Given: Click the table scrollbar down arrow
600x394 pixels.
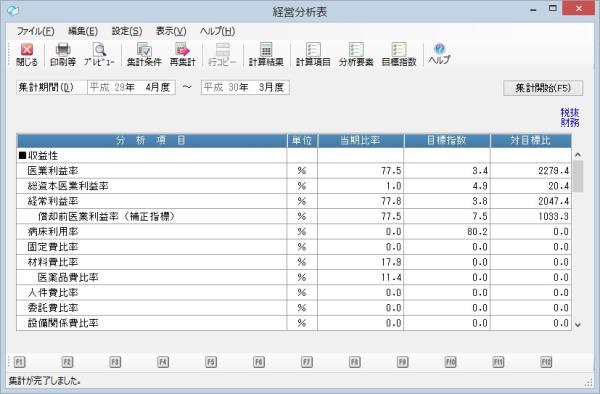Looking at the screenshot, I should tap(578, 325).
